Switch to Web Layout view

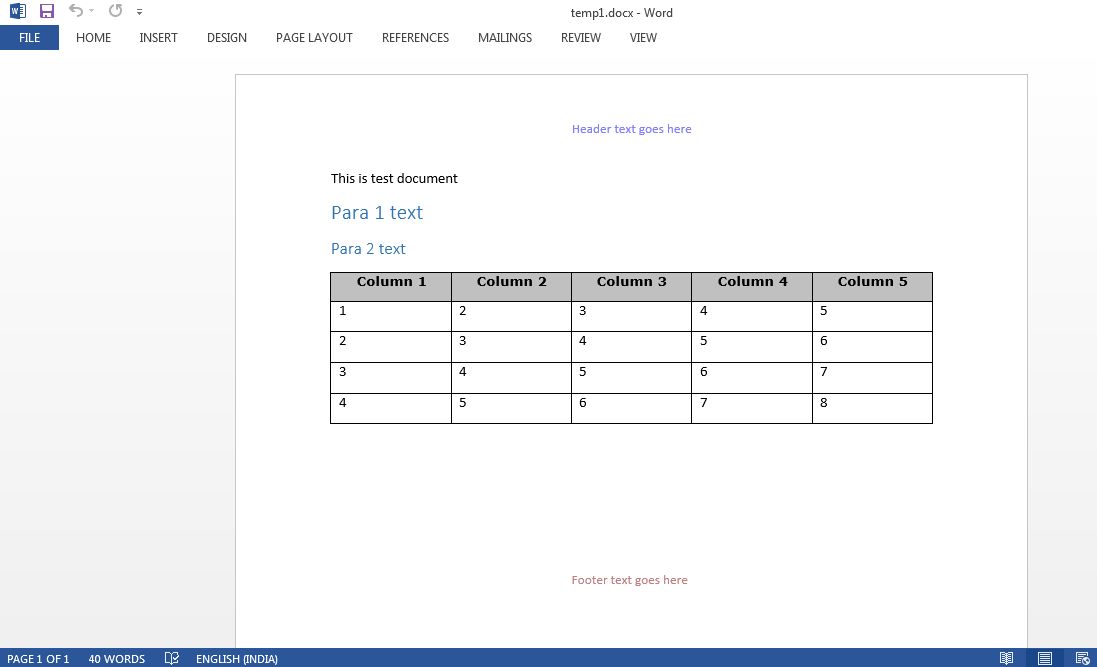pos(1082,658)
